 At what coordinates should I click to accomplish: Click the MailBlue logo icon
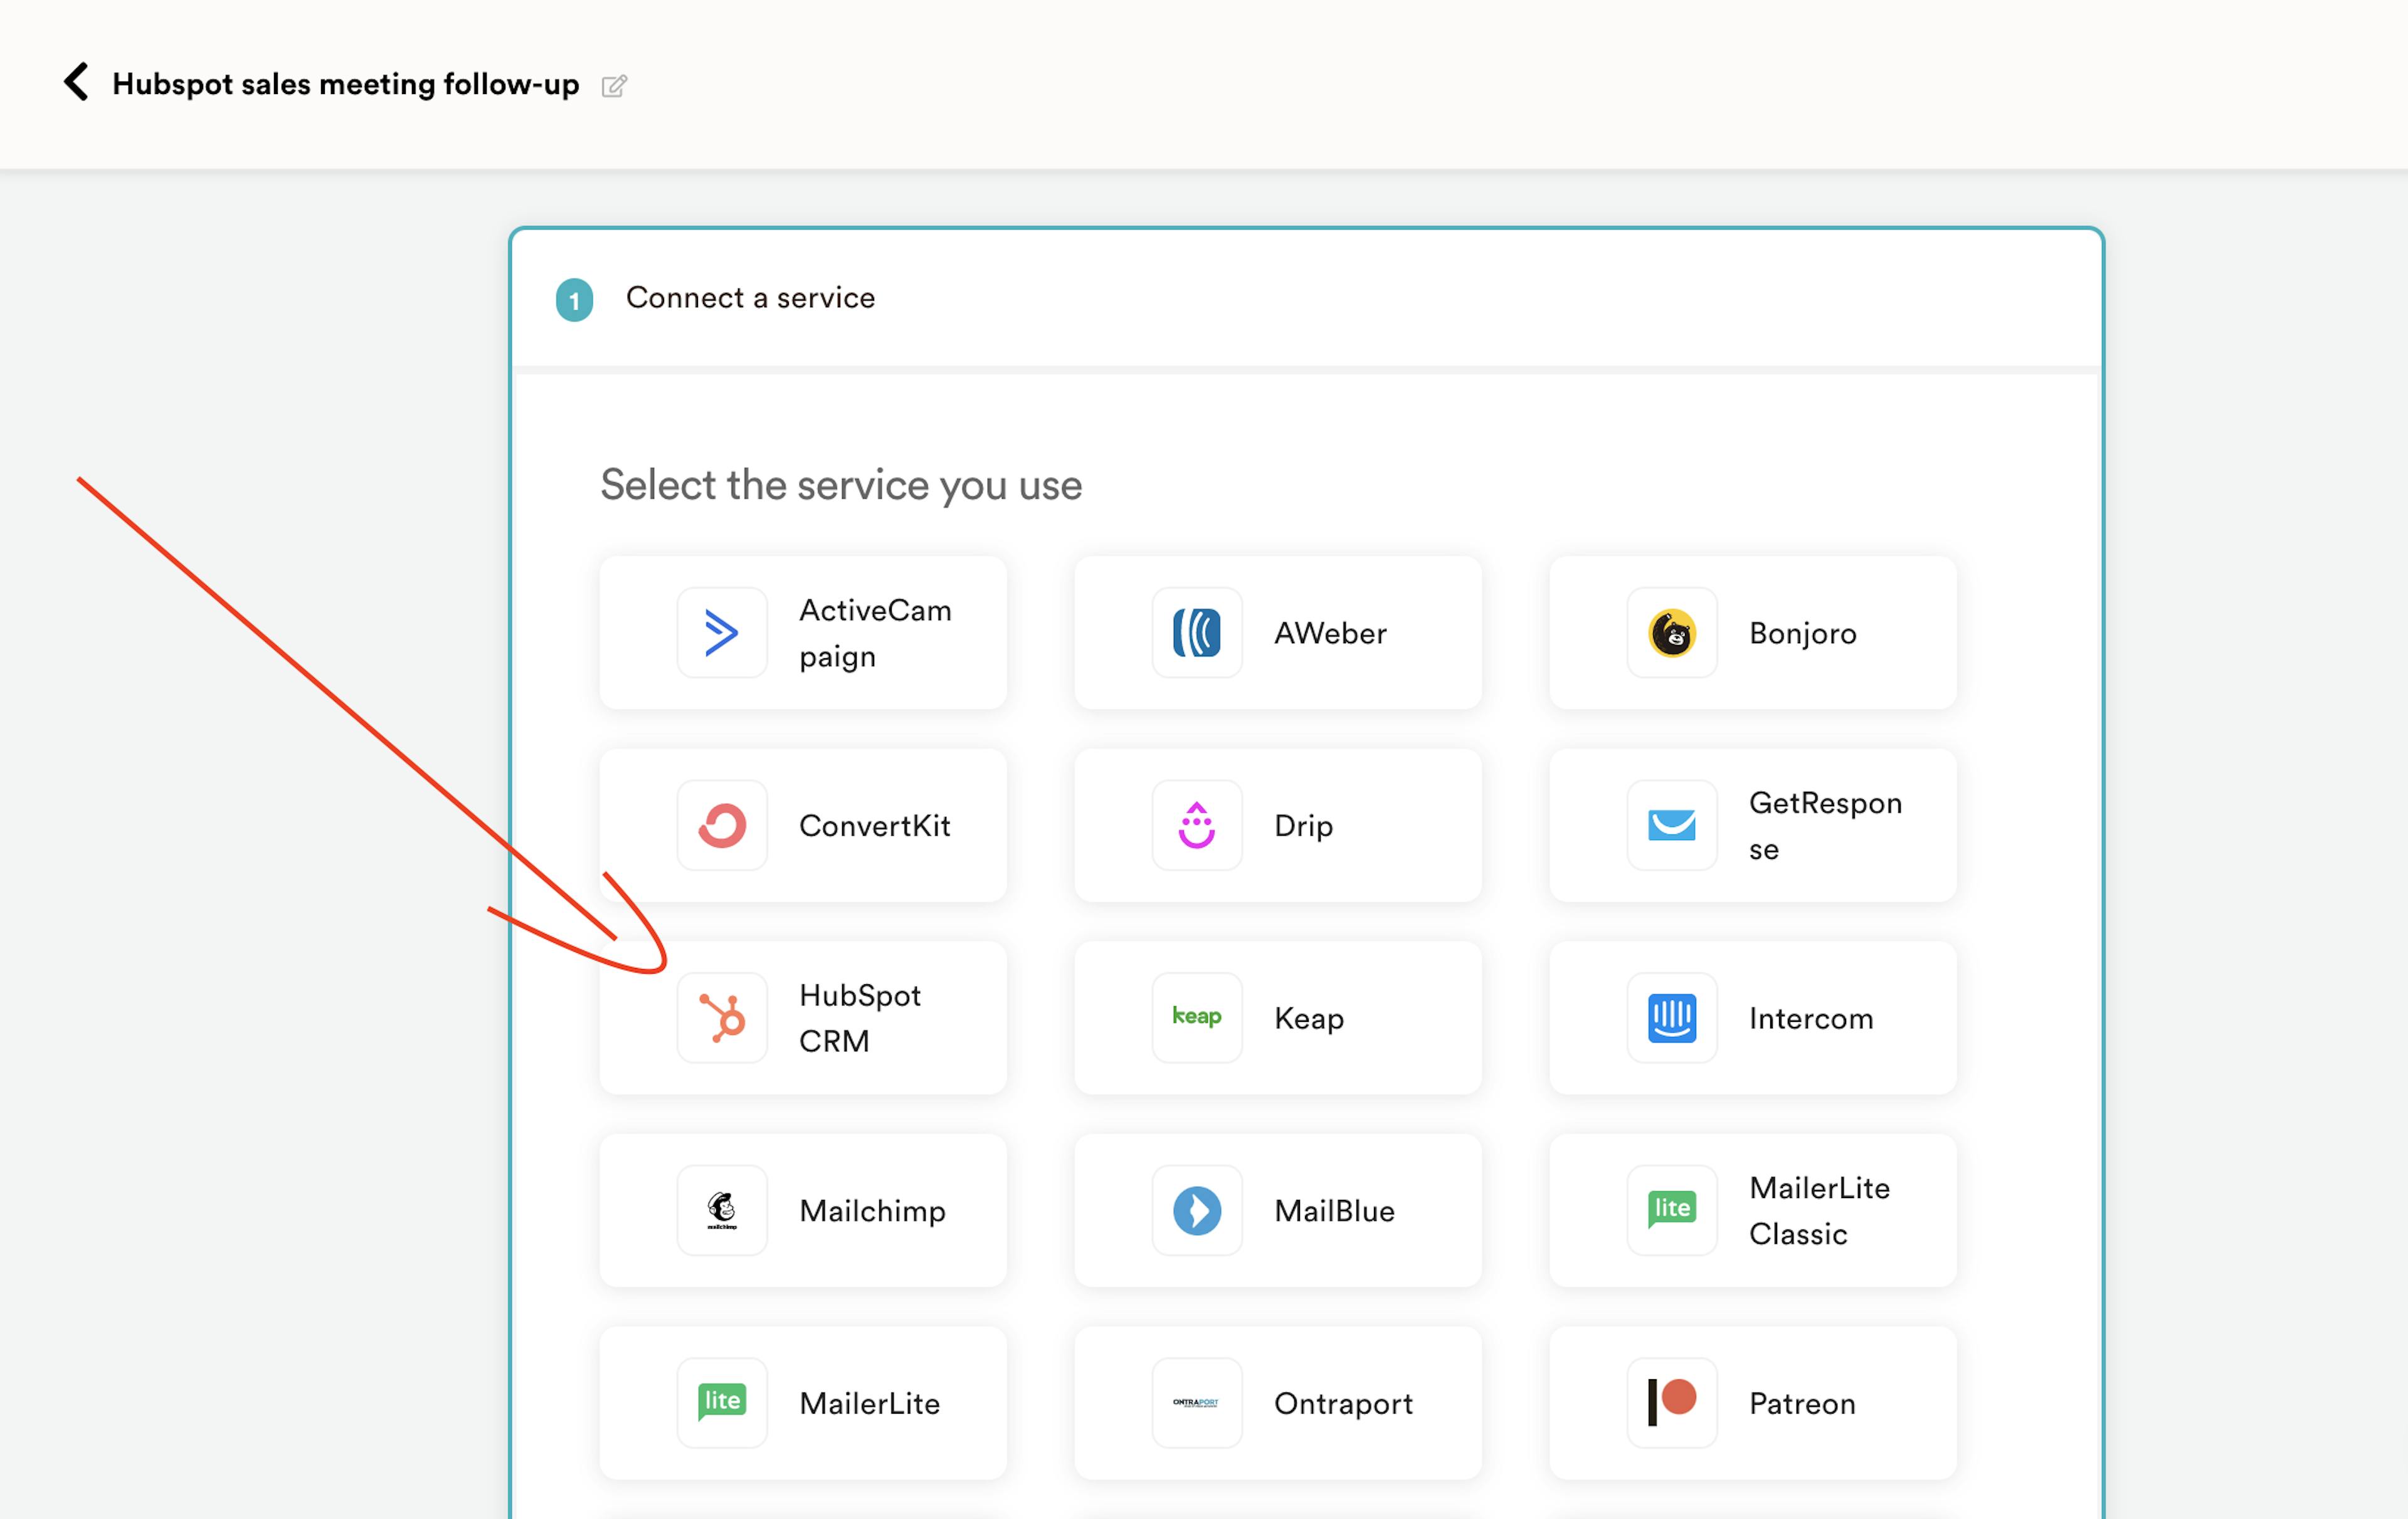(1196, 1211)
